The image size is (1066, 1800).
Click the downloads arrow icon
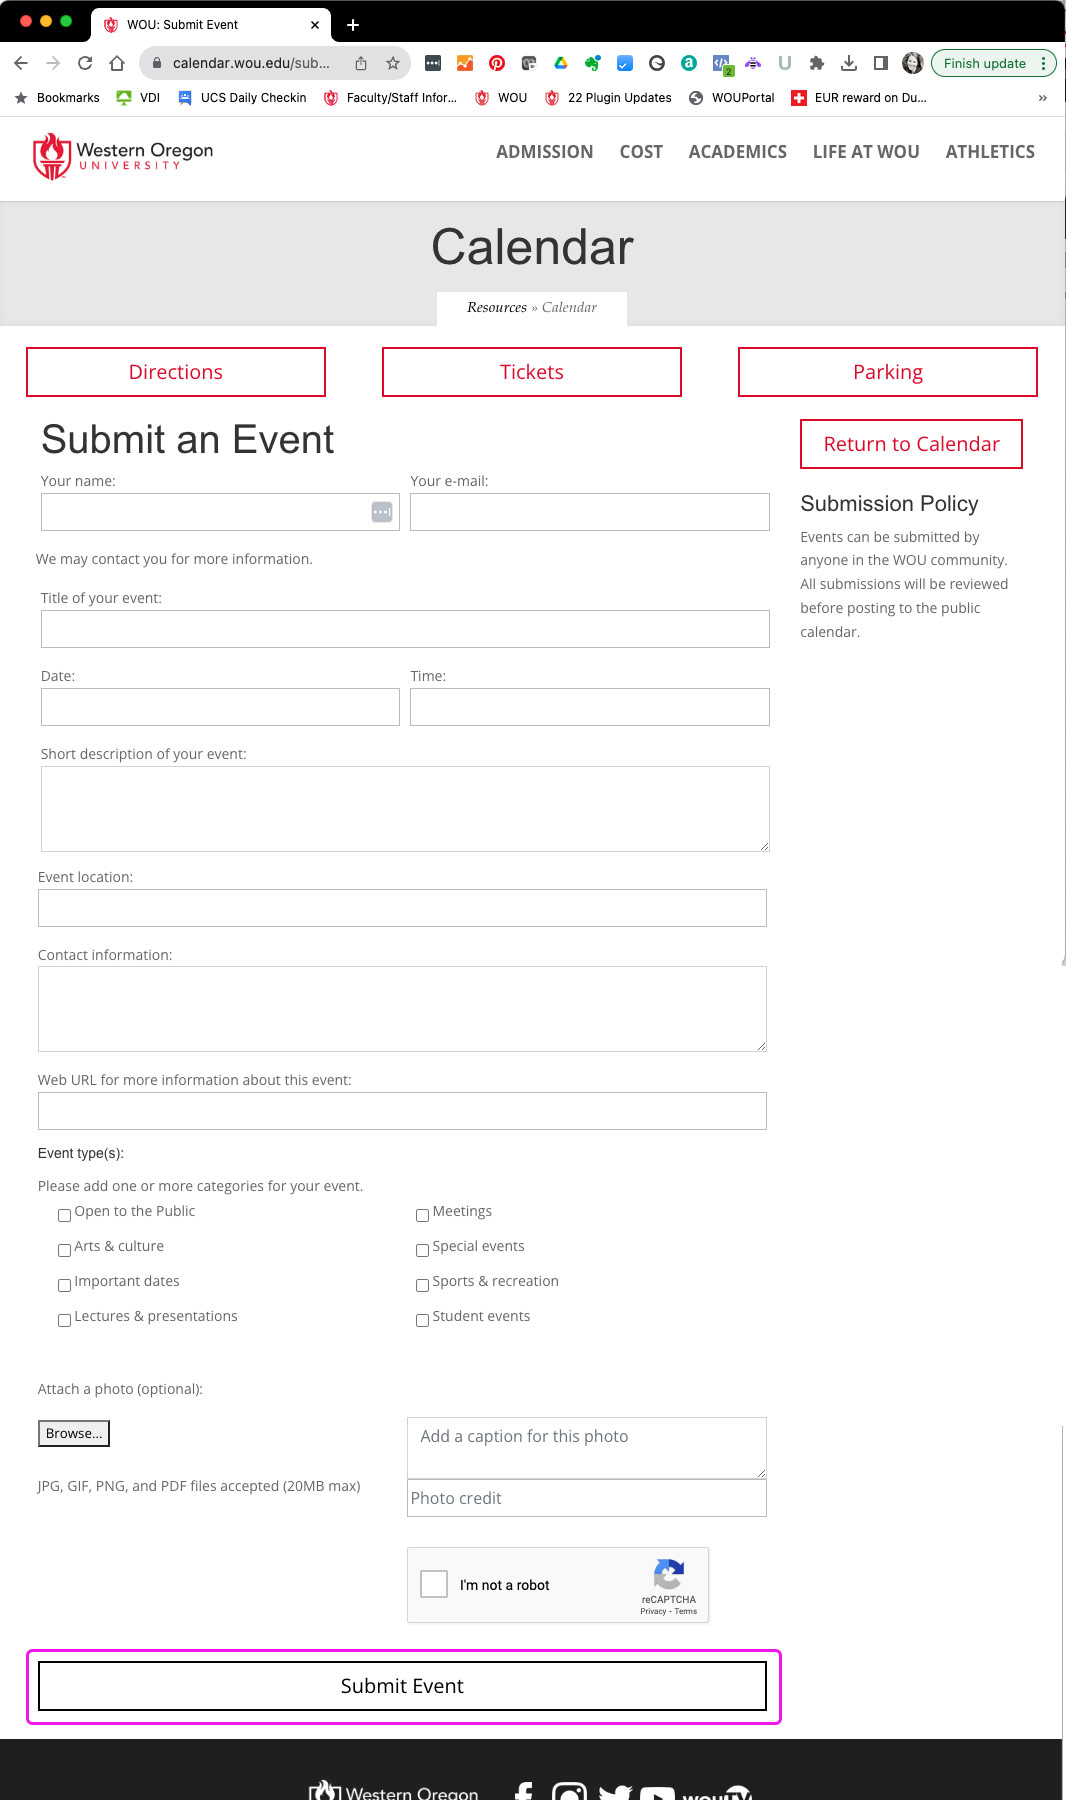click(x=849, y=63)
